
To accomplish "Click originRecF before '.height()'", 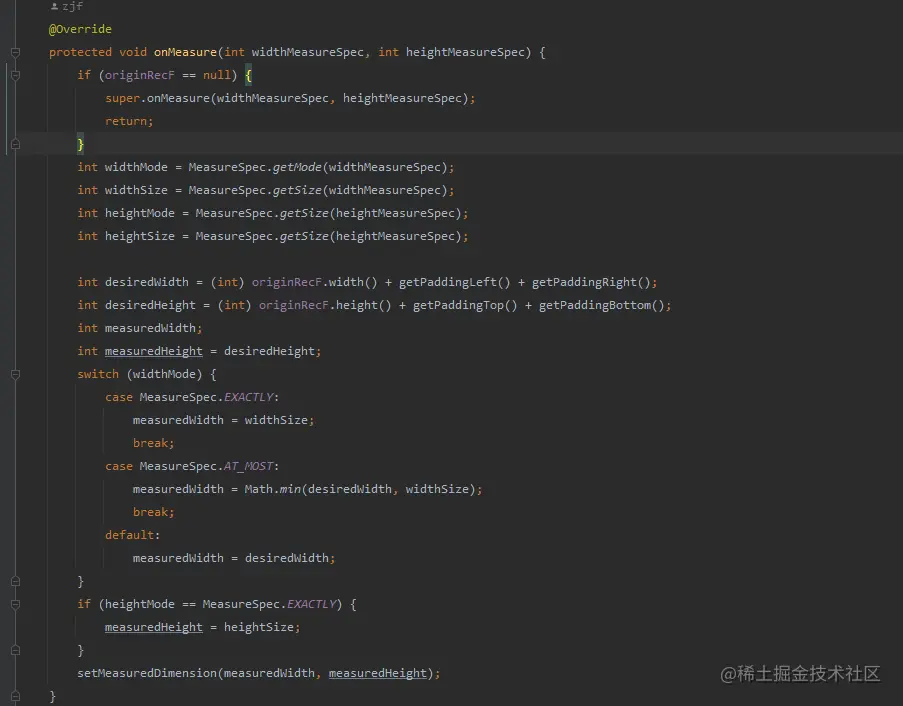I will (x=294, y=305).
